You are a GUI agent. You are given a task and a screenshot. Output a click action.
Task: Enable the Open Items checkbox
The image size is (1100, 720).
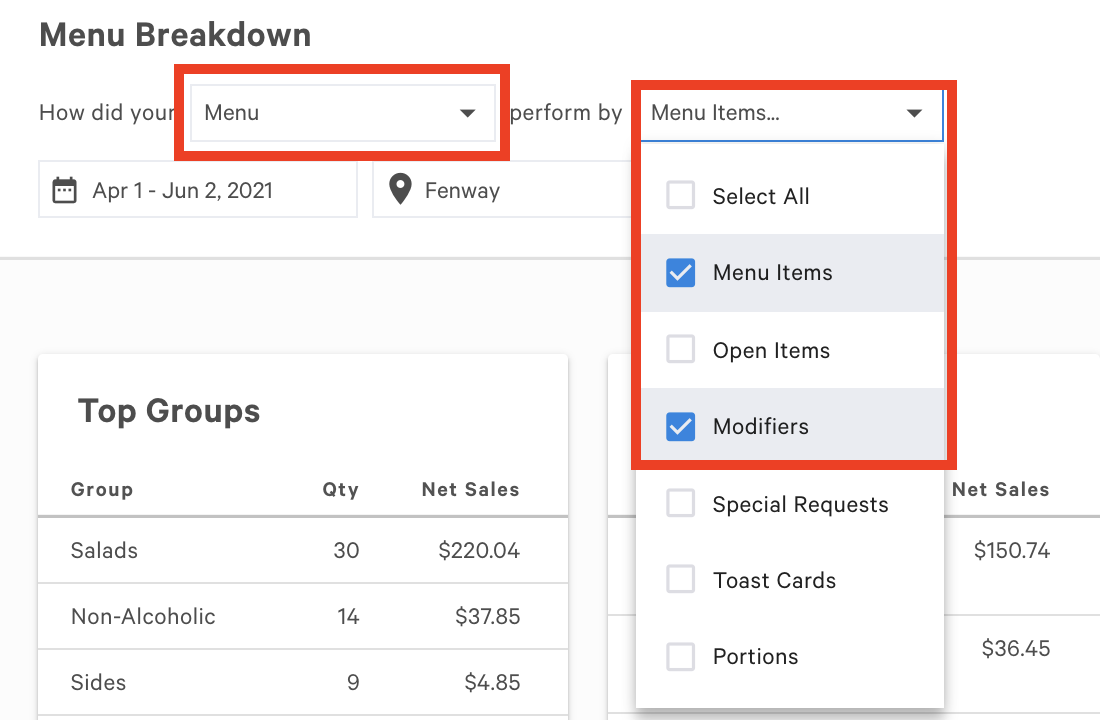coord(680,349)
